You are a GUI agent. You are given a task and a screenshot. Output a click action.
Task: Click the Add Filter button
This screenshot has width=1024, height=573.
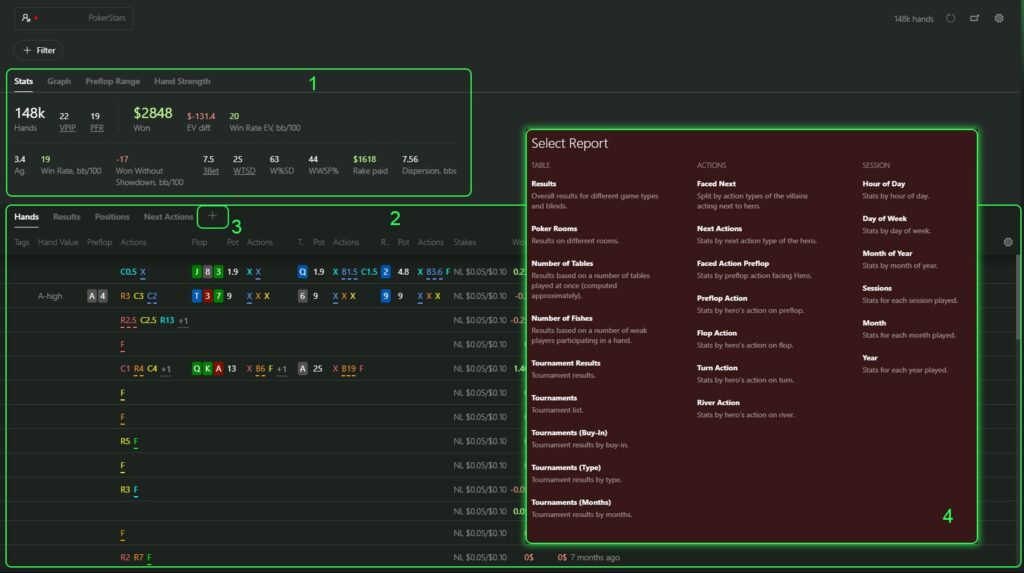[x=38, y=50]
